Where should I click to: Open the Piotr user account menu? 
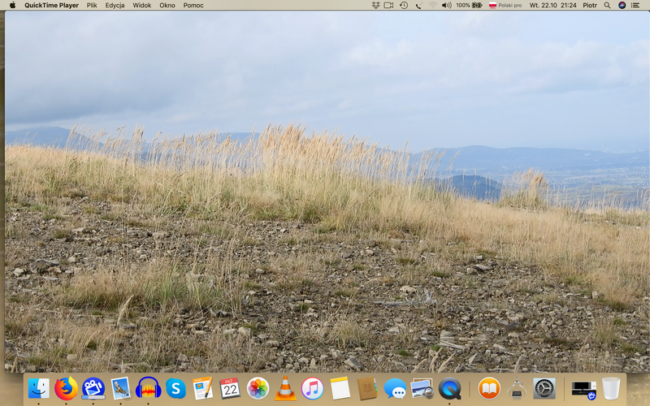(588, 5)
